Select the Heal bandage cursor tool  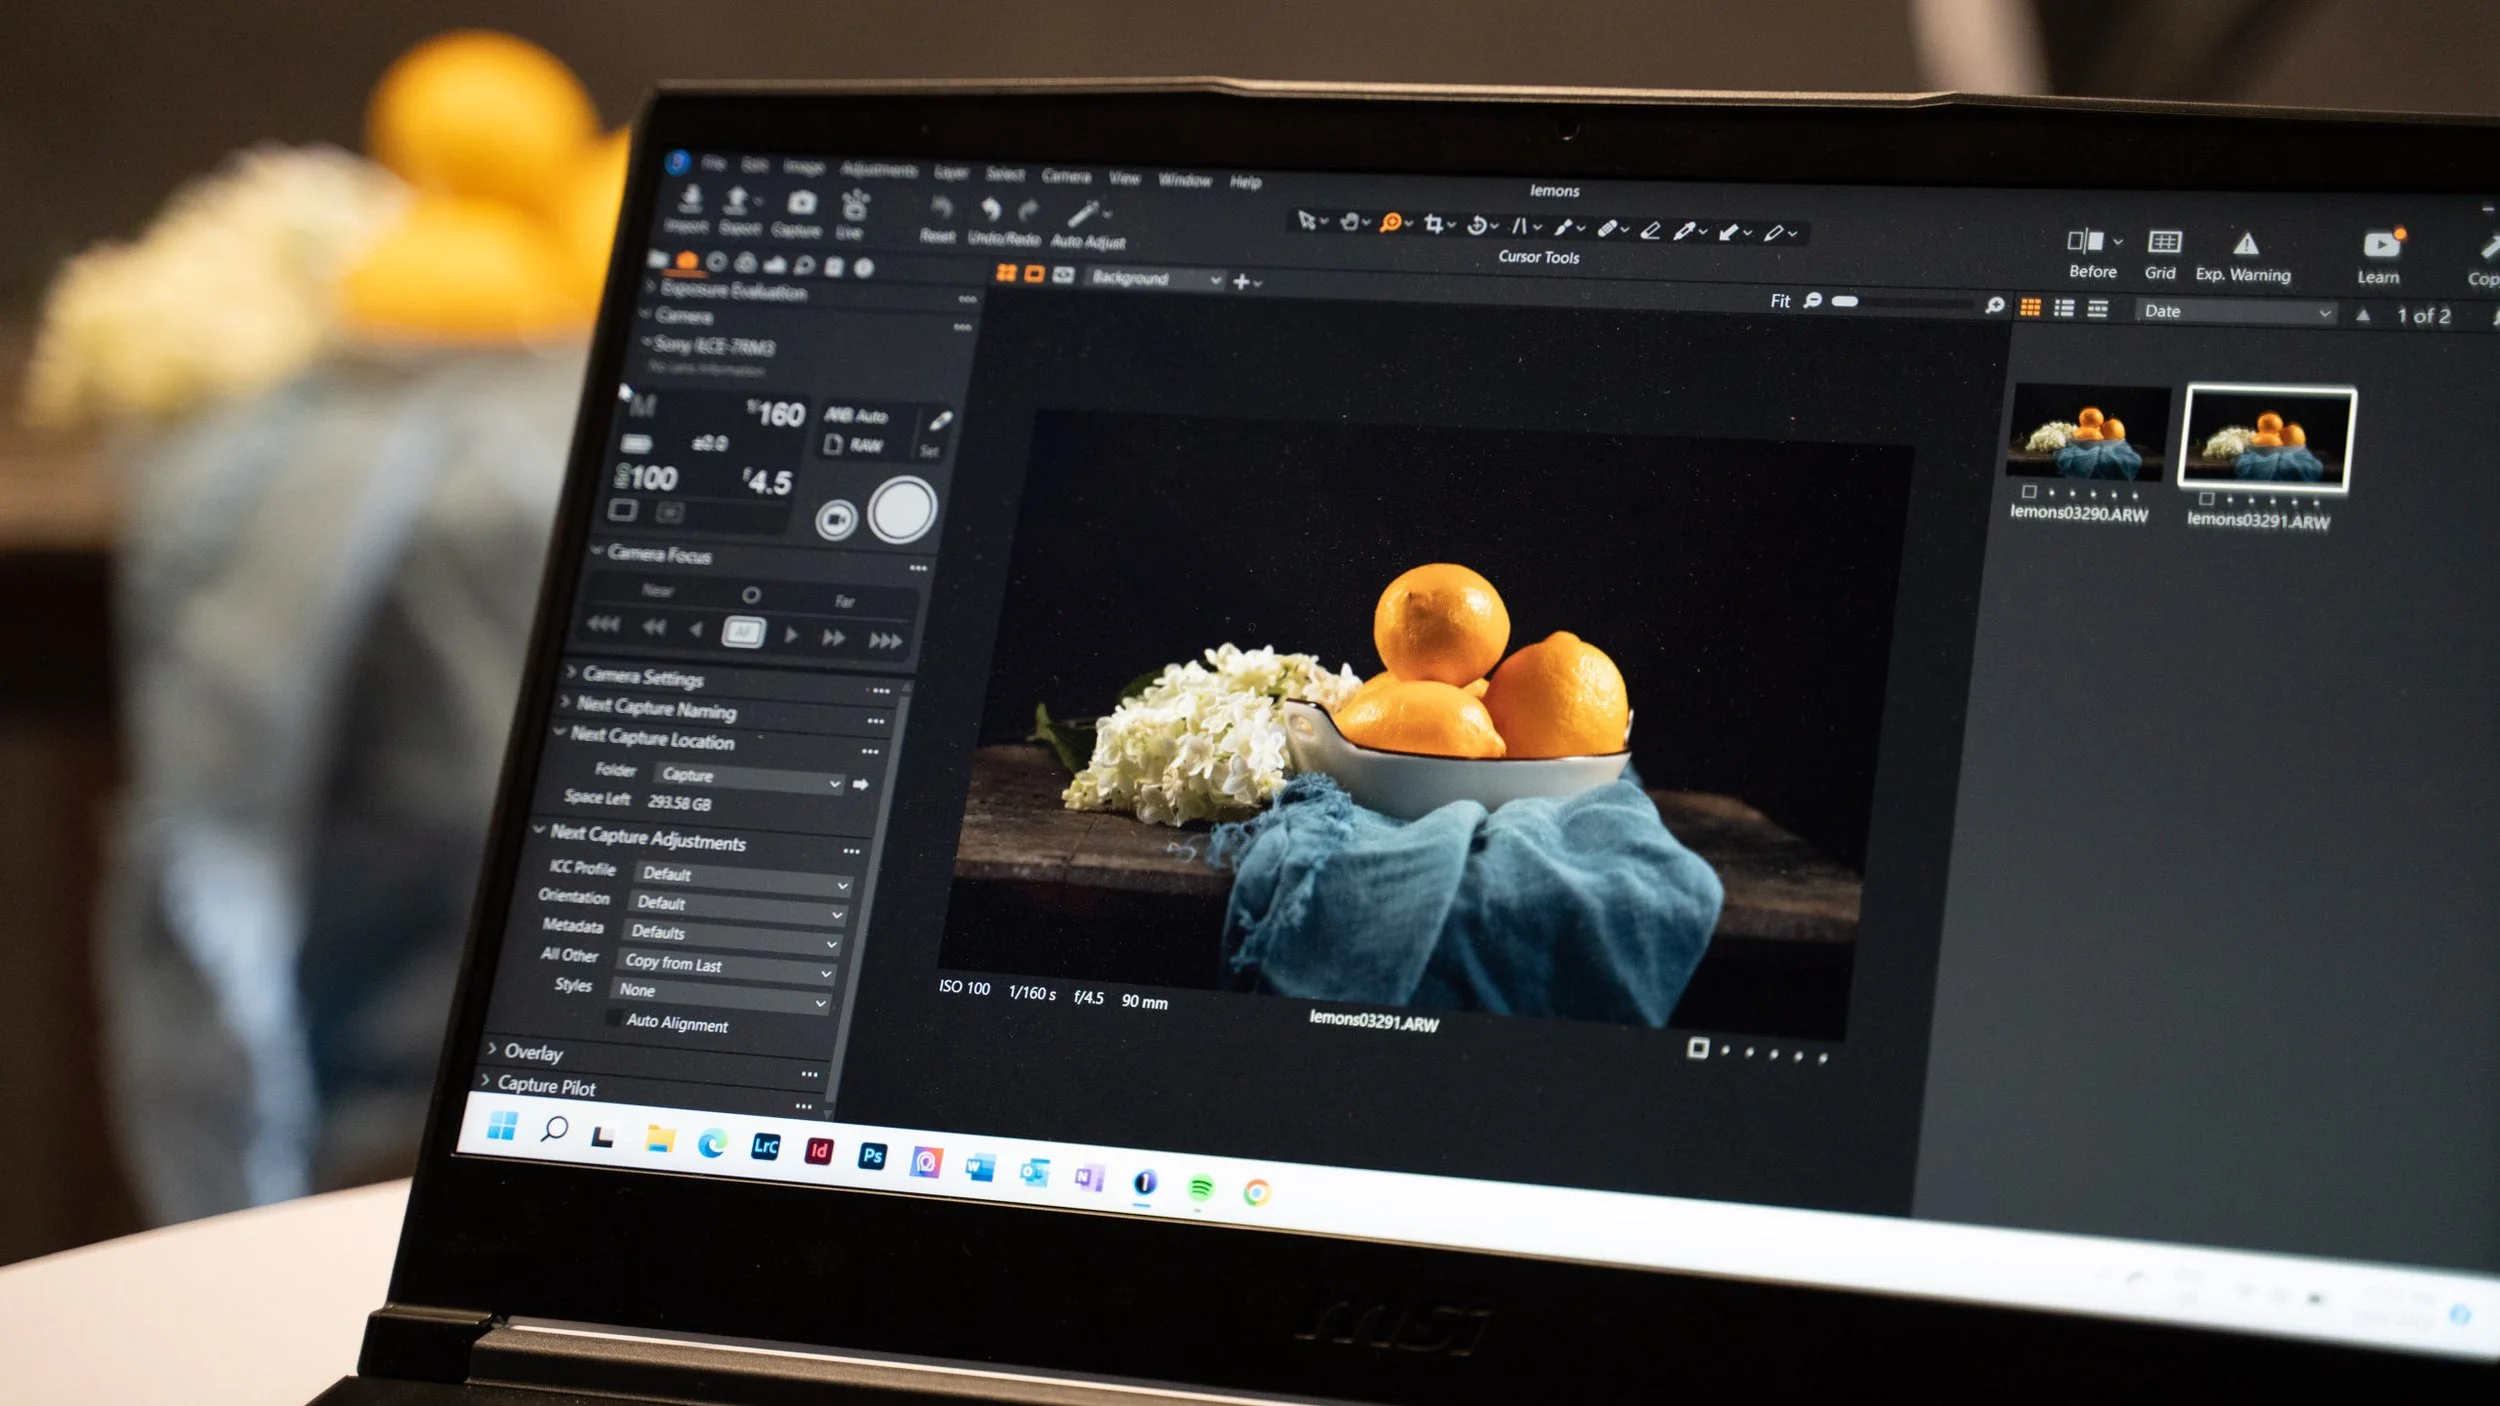point(1607,228)
